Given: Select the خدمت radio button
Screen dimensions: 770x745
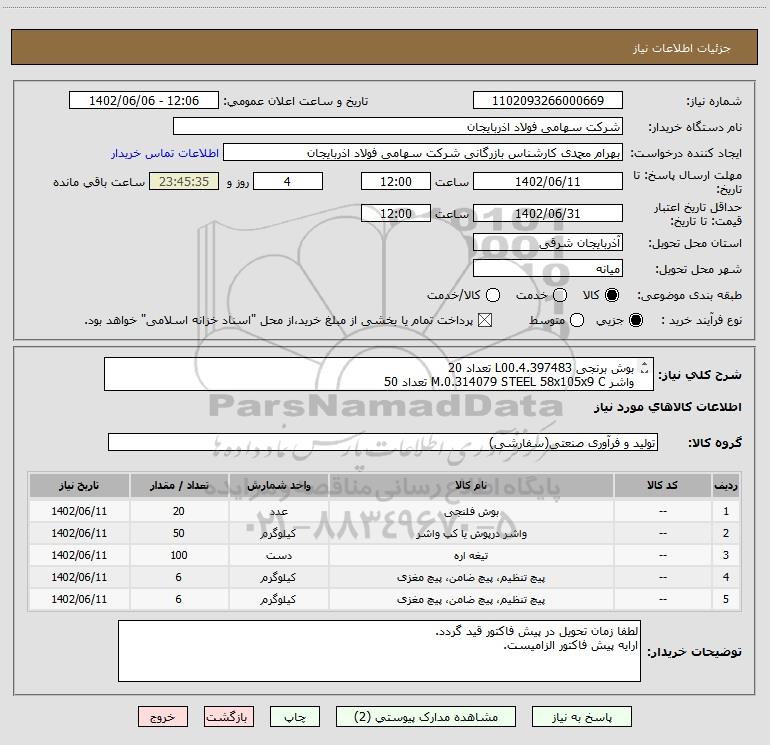Looking at the screenshot, I should (560, 295).
